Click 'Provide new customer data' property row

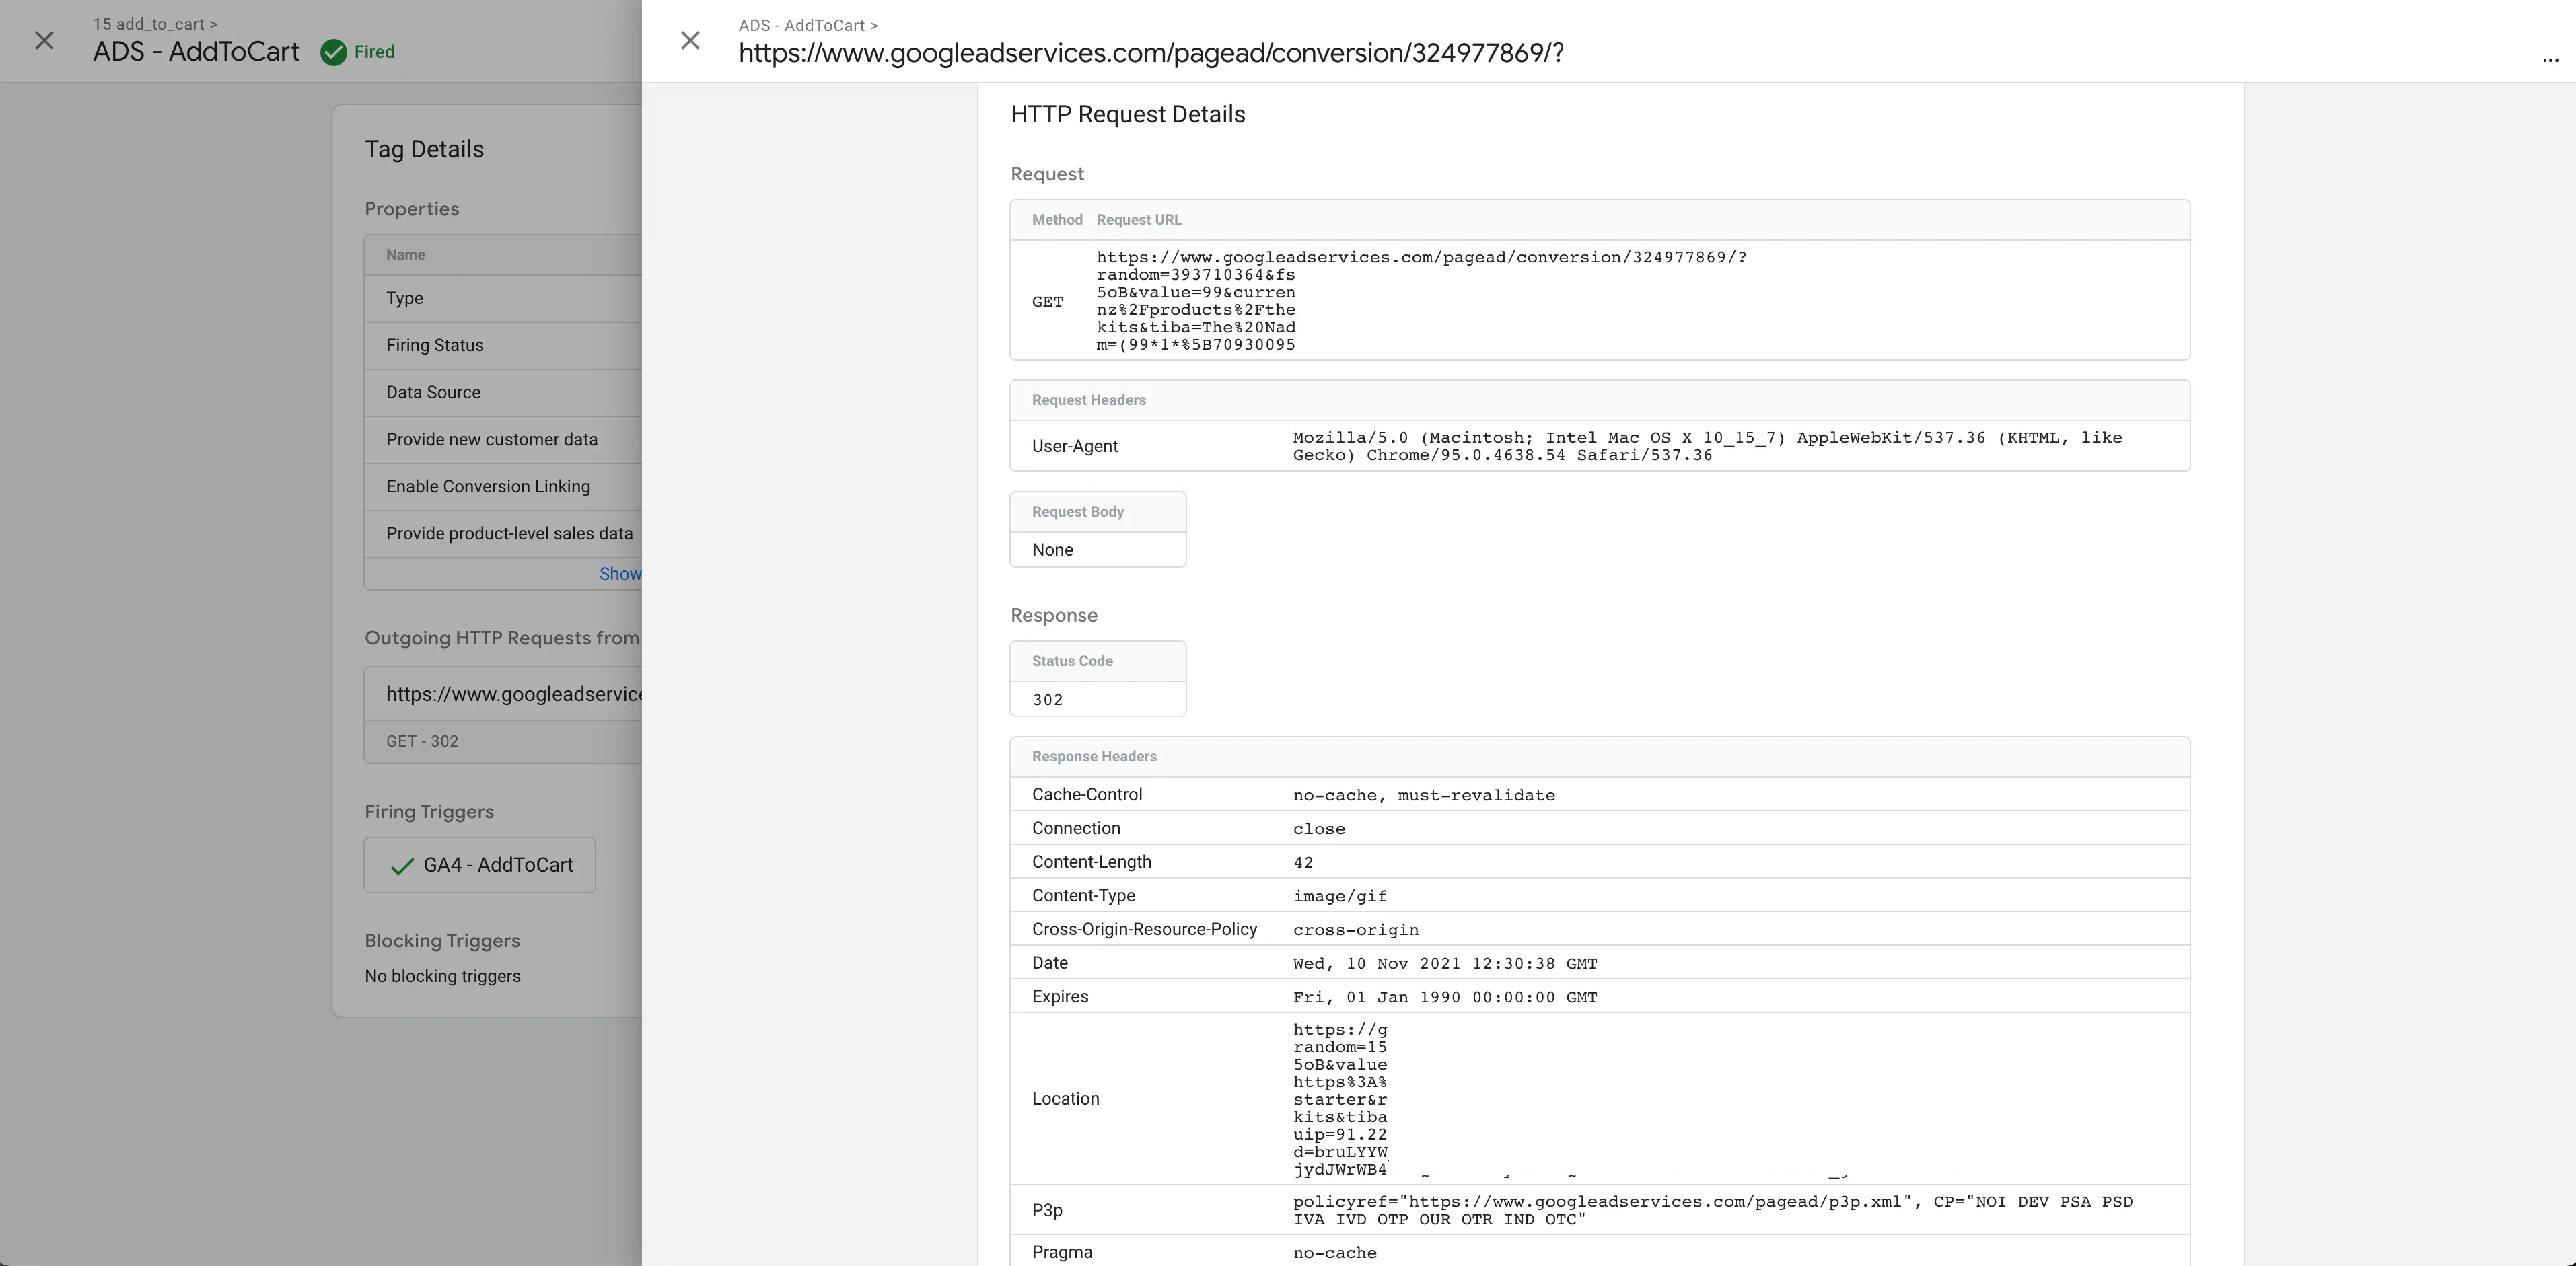(503, 439)
